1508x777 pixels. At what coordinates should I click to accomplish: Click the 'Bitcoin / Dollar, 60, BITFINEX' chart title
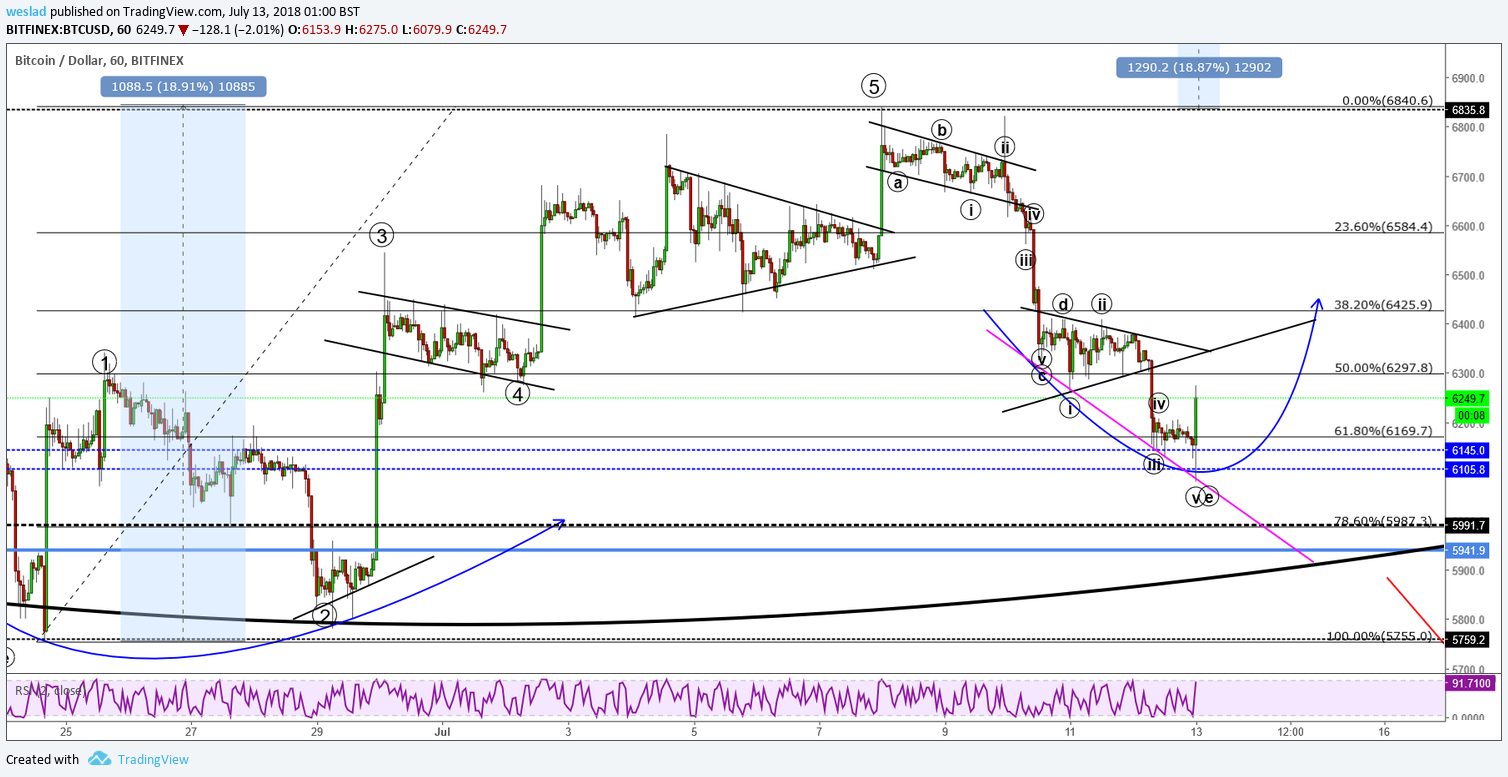click(99, 61)
